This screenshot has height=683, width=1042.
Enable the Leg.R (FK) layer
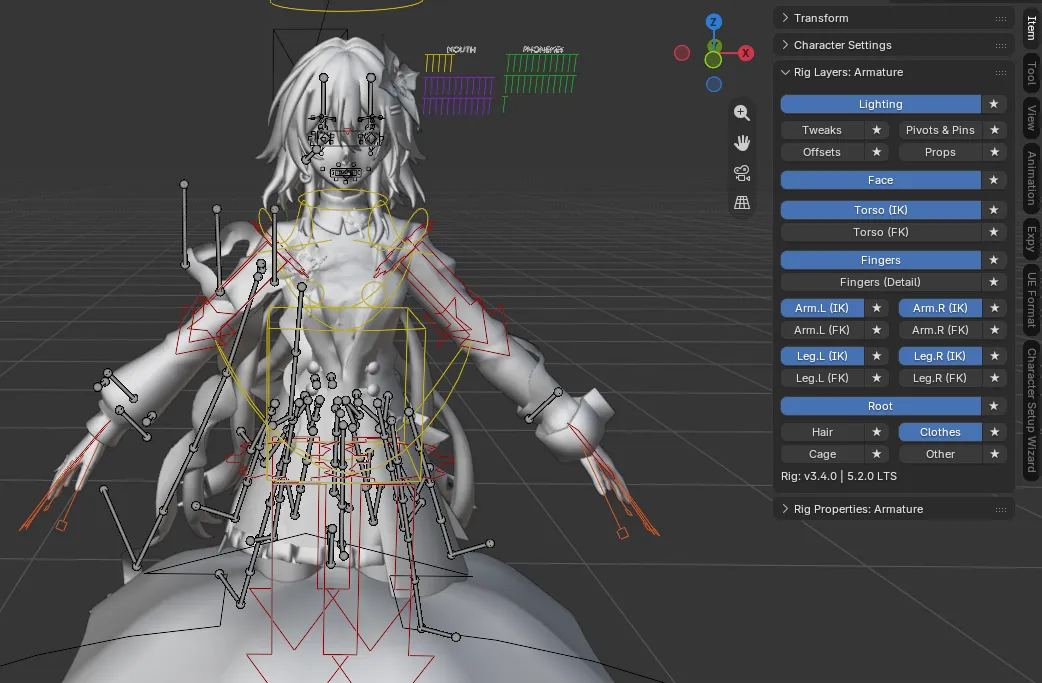pyautogui.click(x=940, y=378)
